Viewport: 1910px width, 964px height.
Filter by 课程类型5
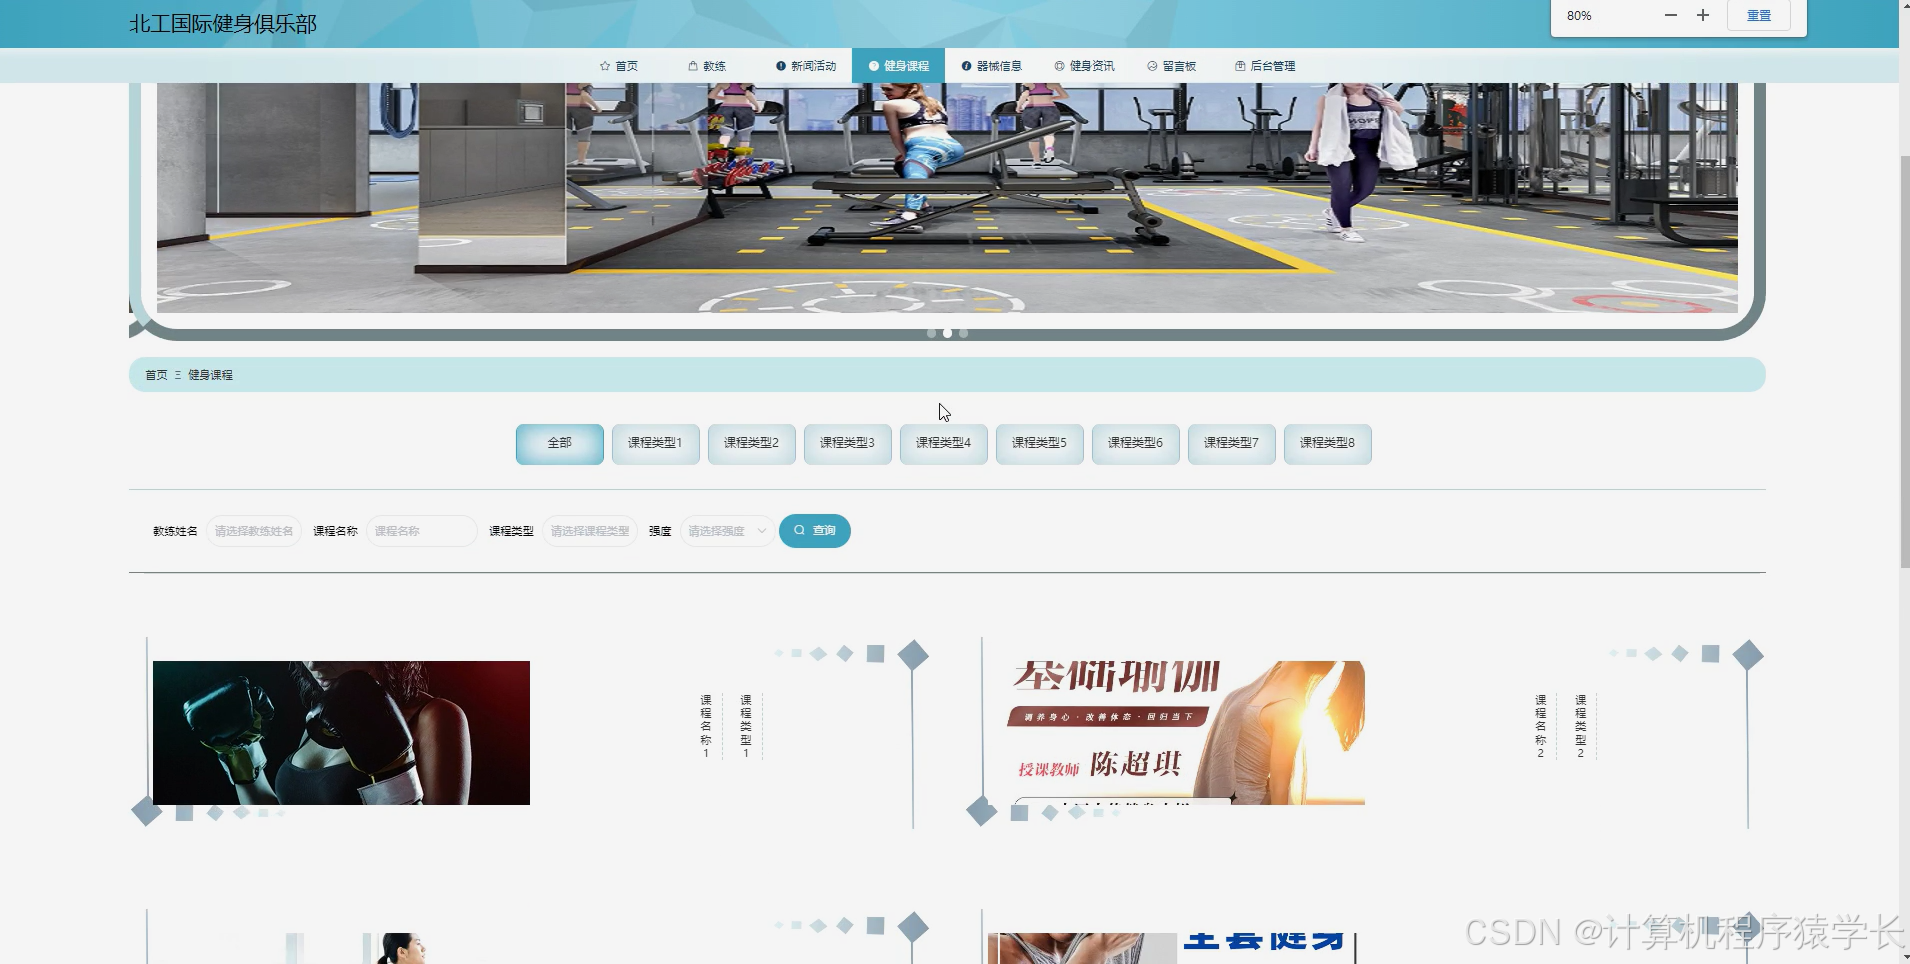point(1039,443)
